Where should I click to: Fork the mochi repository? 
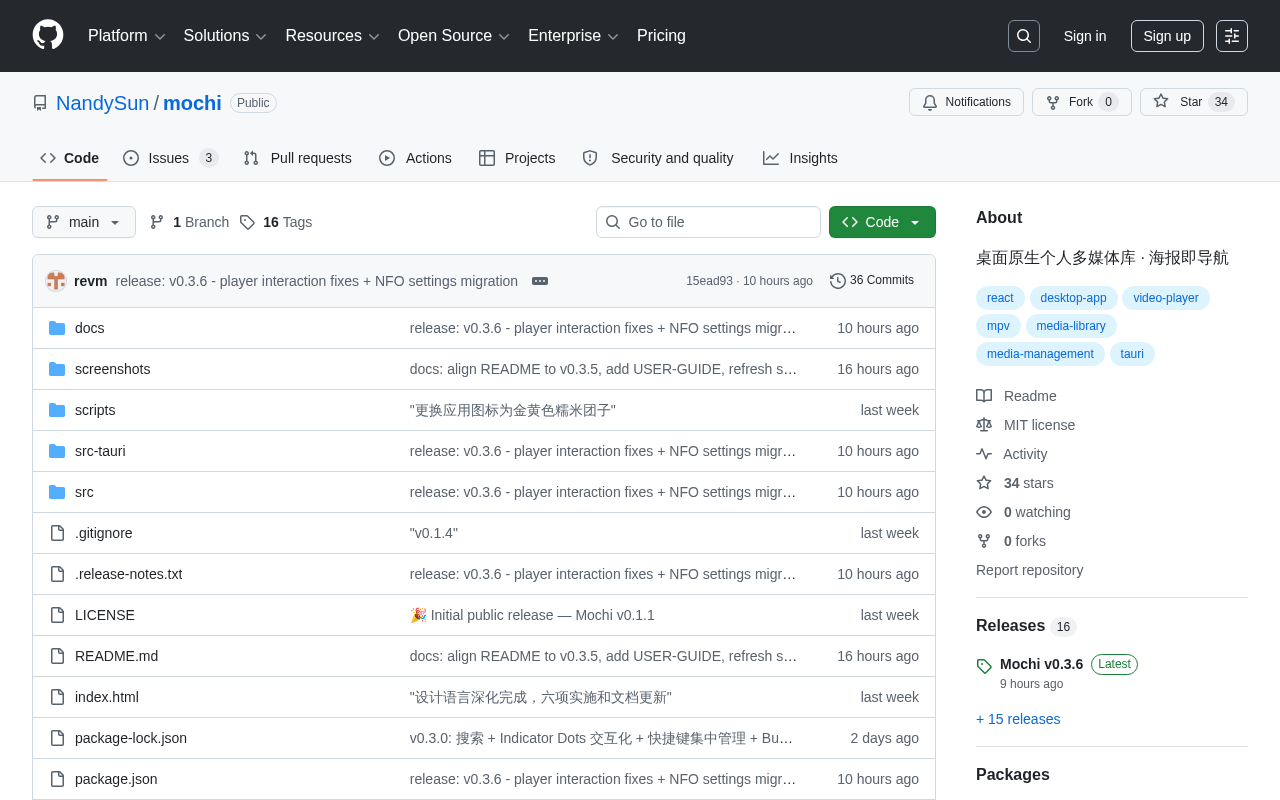tap(1082, 102)
